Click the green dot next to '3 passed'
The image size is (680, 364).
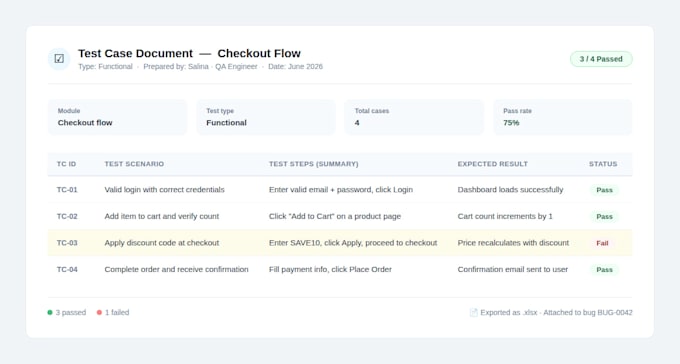[x=50, y=312]
